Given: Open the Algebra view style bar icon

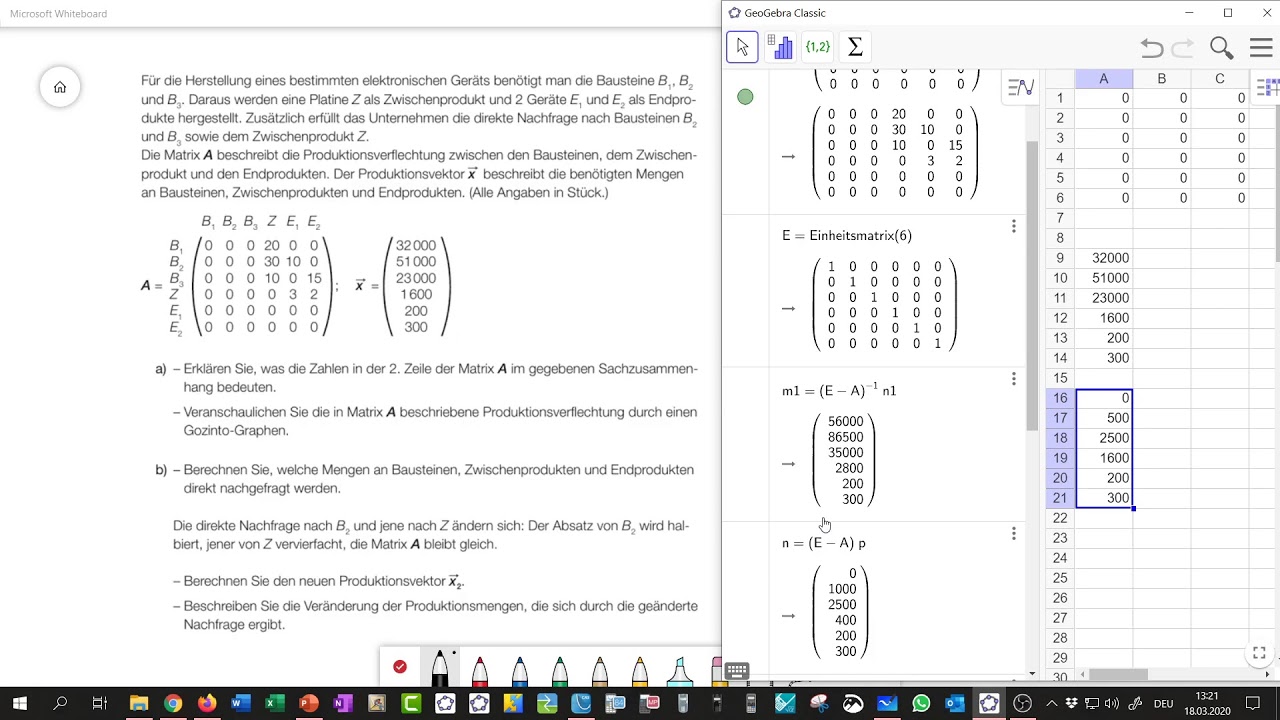Looking at the screenshot, I should pyautogui.click(x=1021, y=88).
